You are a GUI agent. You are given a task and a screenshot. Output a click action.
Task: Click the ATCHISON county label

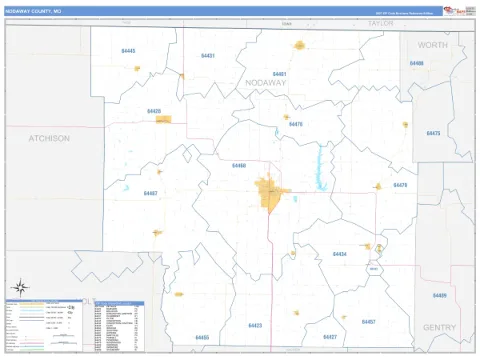click(49, 138)
